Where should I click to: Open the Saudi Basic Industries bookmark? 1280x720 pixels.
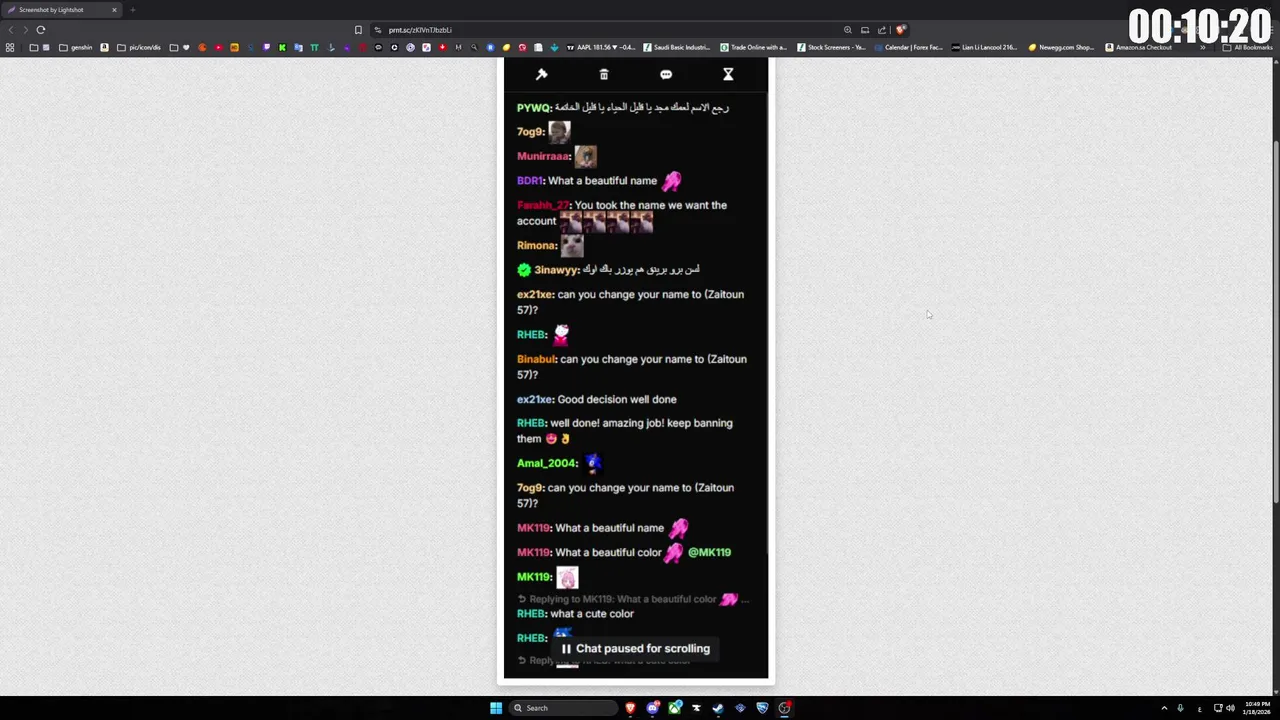coord(677,47)
